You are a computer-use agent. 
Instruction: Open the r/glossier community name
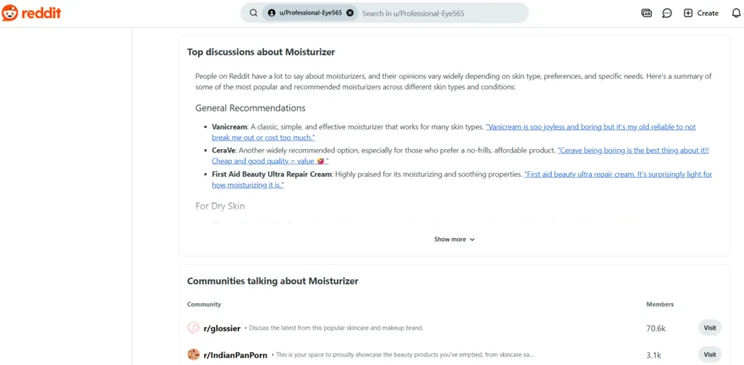222,328
